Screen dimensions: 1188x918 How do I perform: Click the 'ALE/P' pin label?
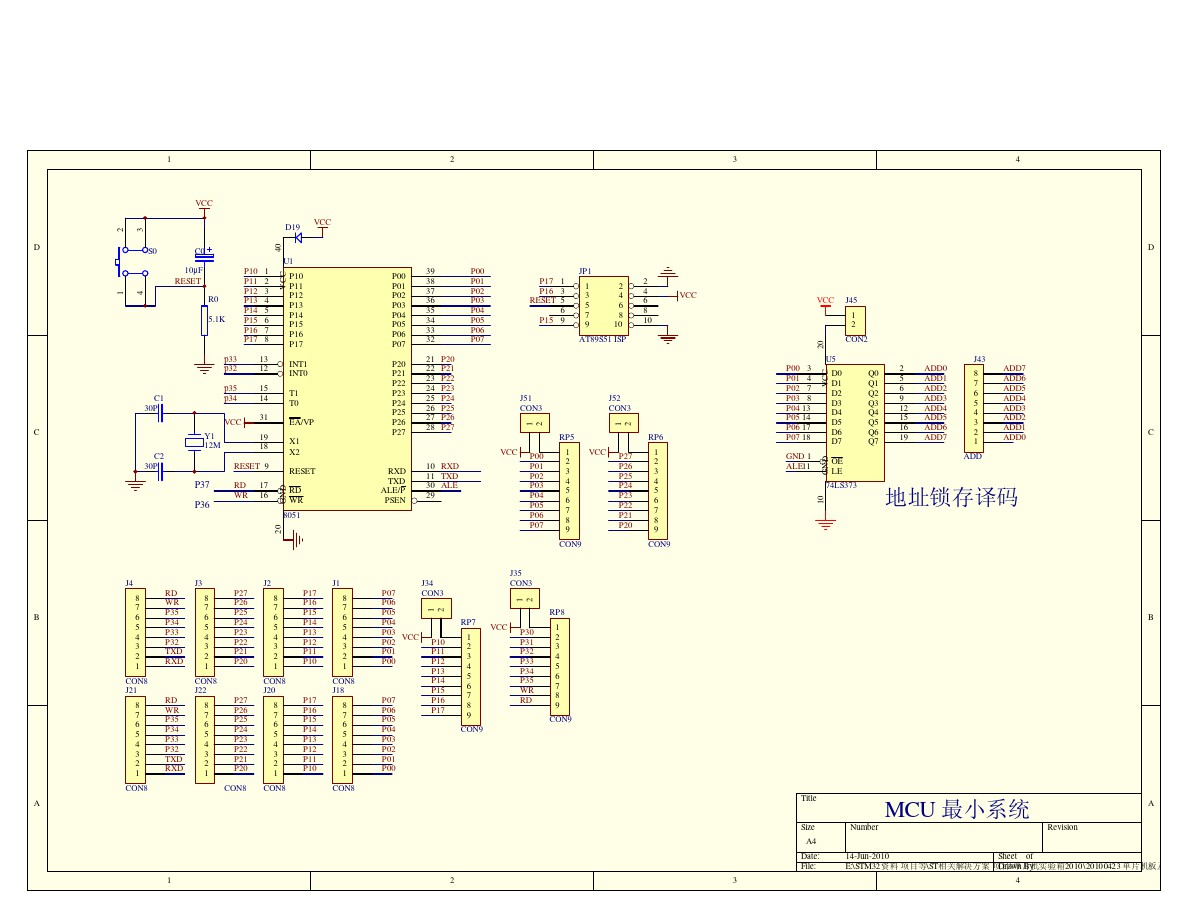click(x=393, y=490)
